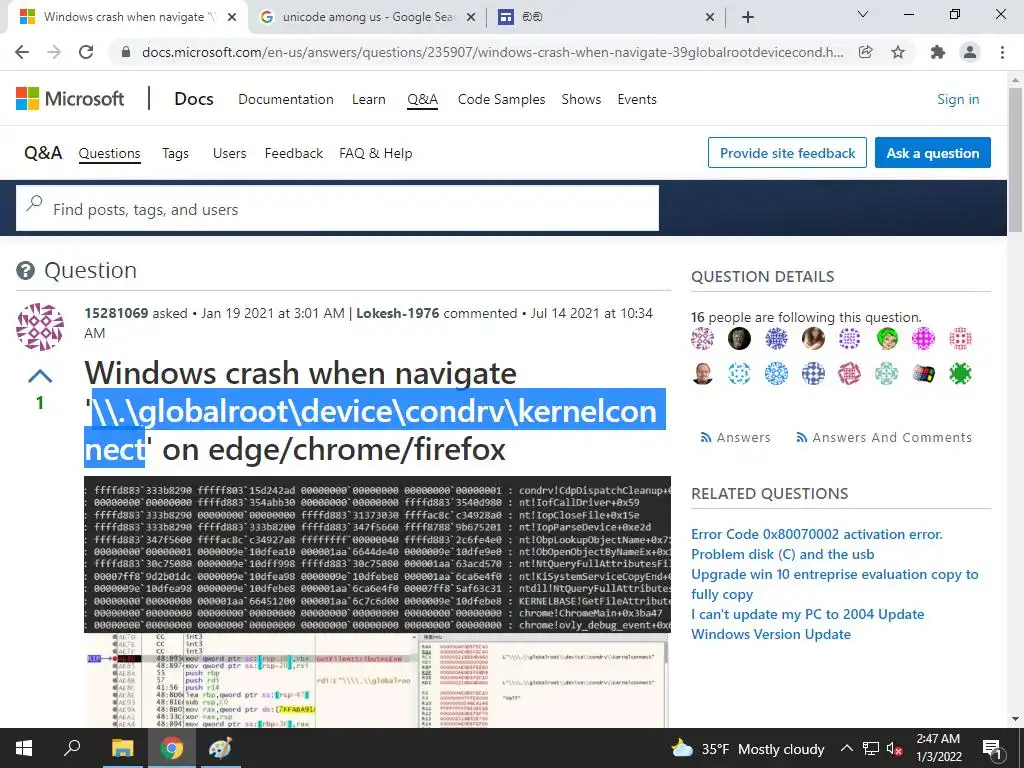This screenshot has width=1024, height=768.
Task: Click the Windows-logo follower avatar
Action: pos(923,374)
